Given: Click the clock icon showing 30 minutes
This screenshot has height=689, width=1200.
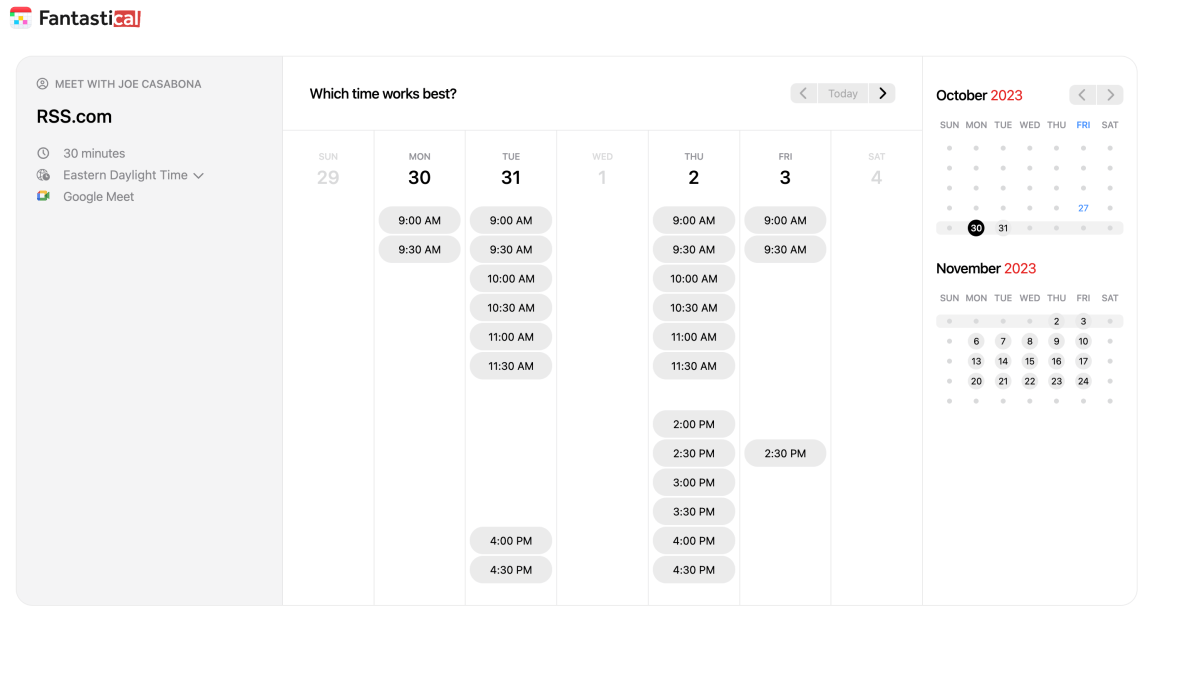Looking at the screenshot, I should click(42, 153).
